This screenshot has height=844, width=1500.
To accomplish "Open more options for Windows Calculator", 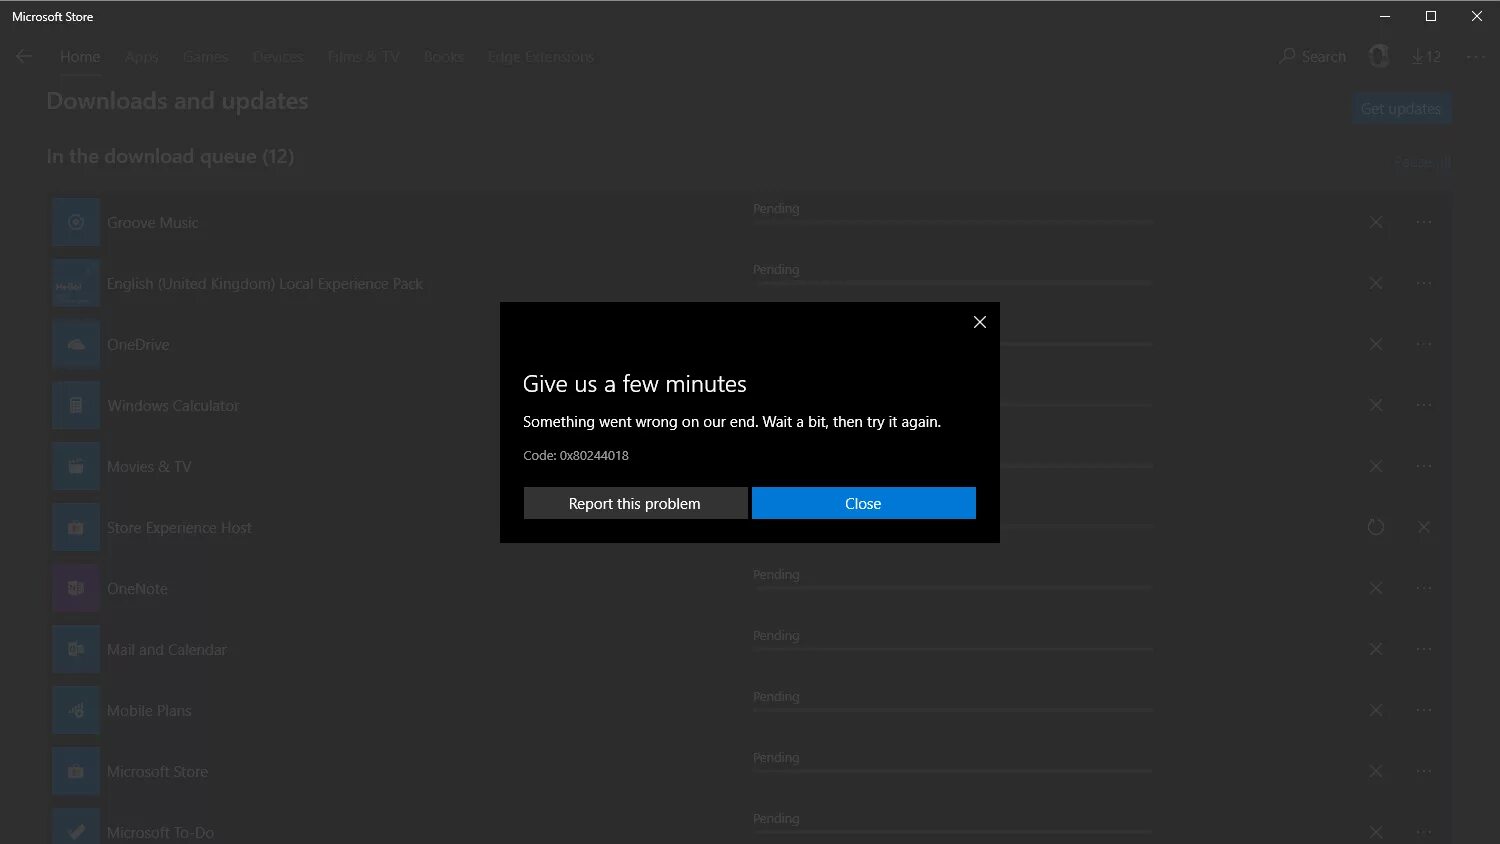I will pos(1424,405).
